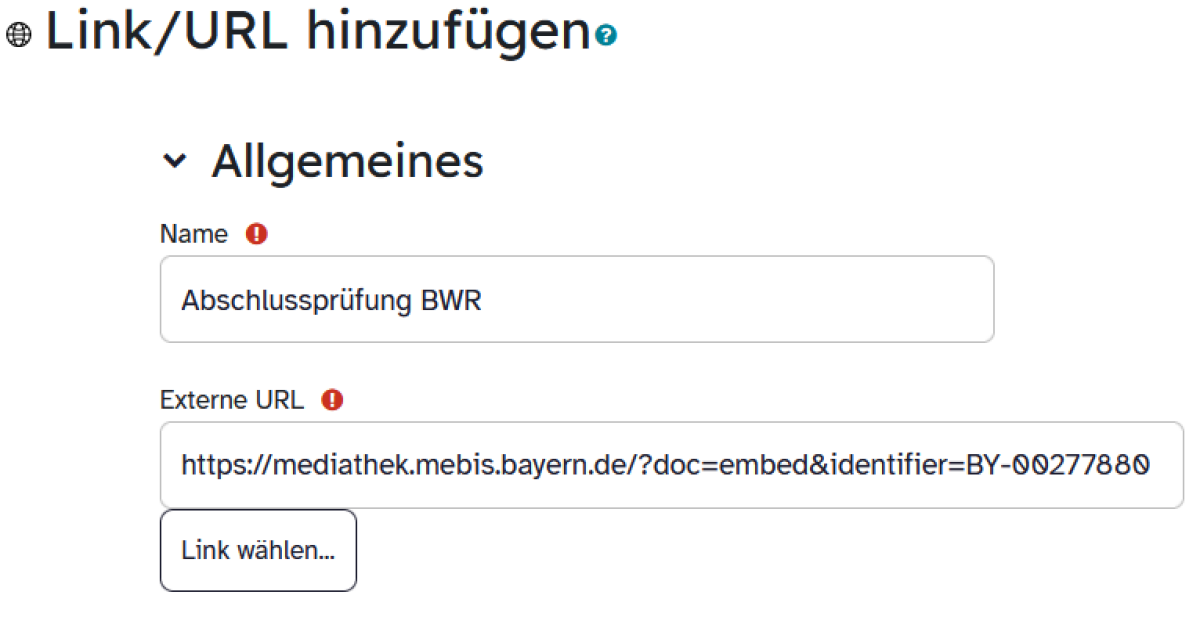Toggle the Allgemeines disclosure arrow
1200x617 pixels.
(177, 160)
